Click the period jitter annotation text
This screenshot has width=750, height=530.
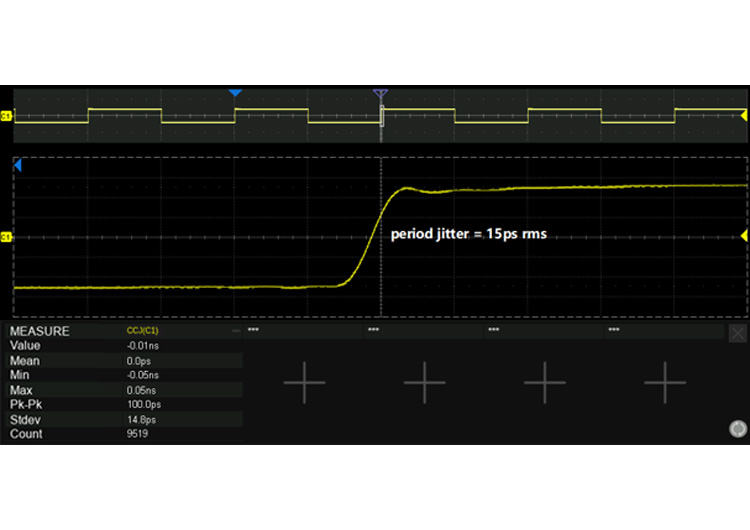pyautogui.click(x=468, y=233)
